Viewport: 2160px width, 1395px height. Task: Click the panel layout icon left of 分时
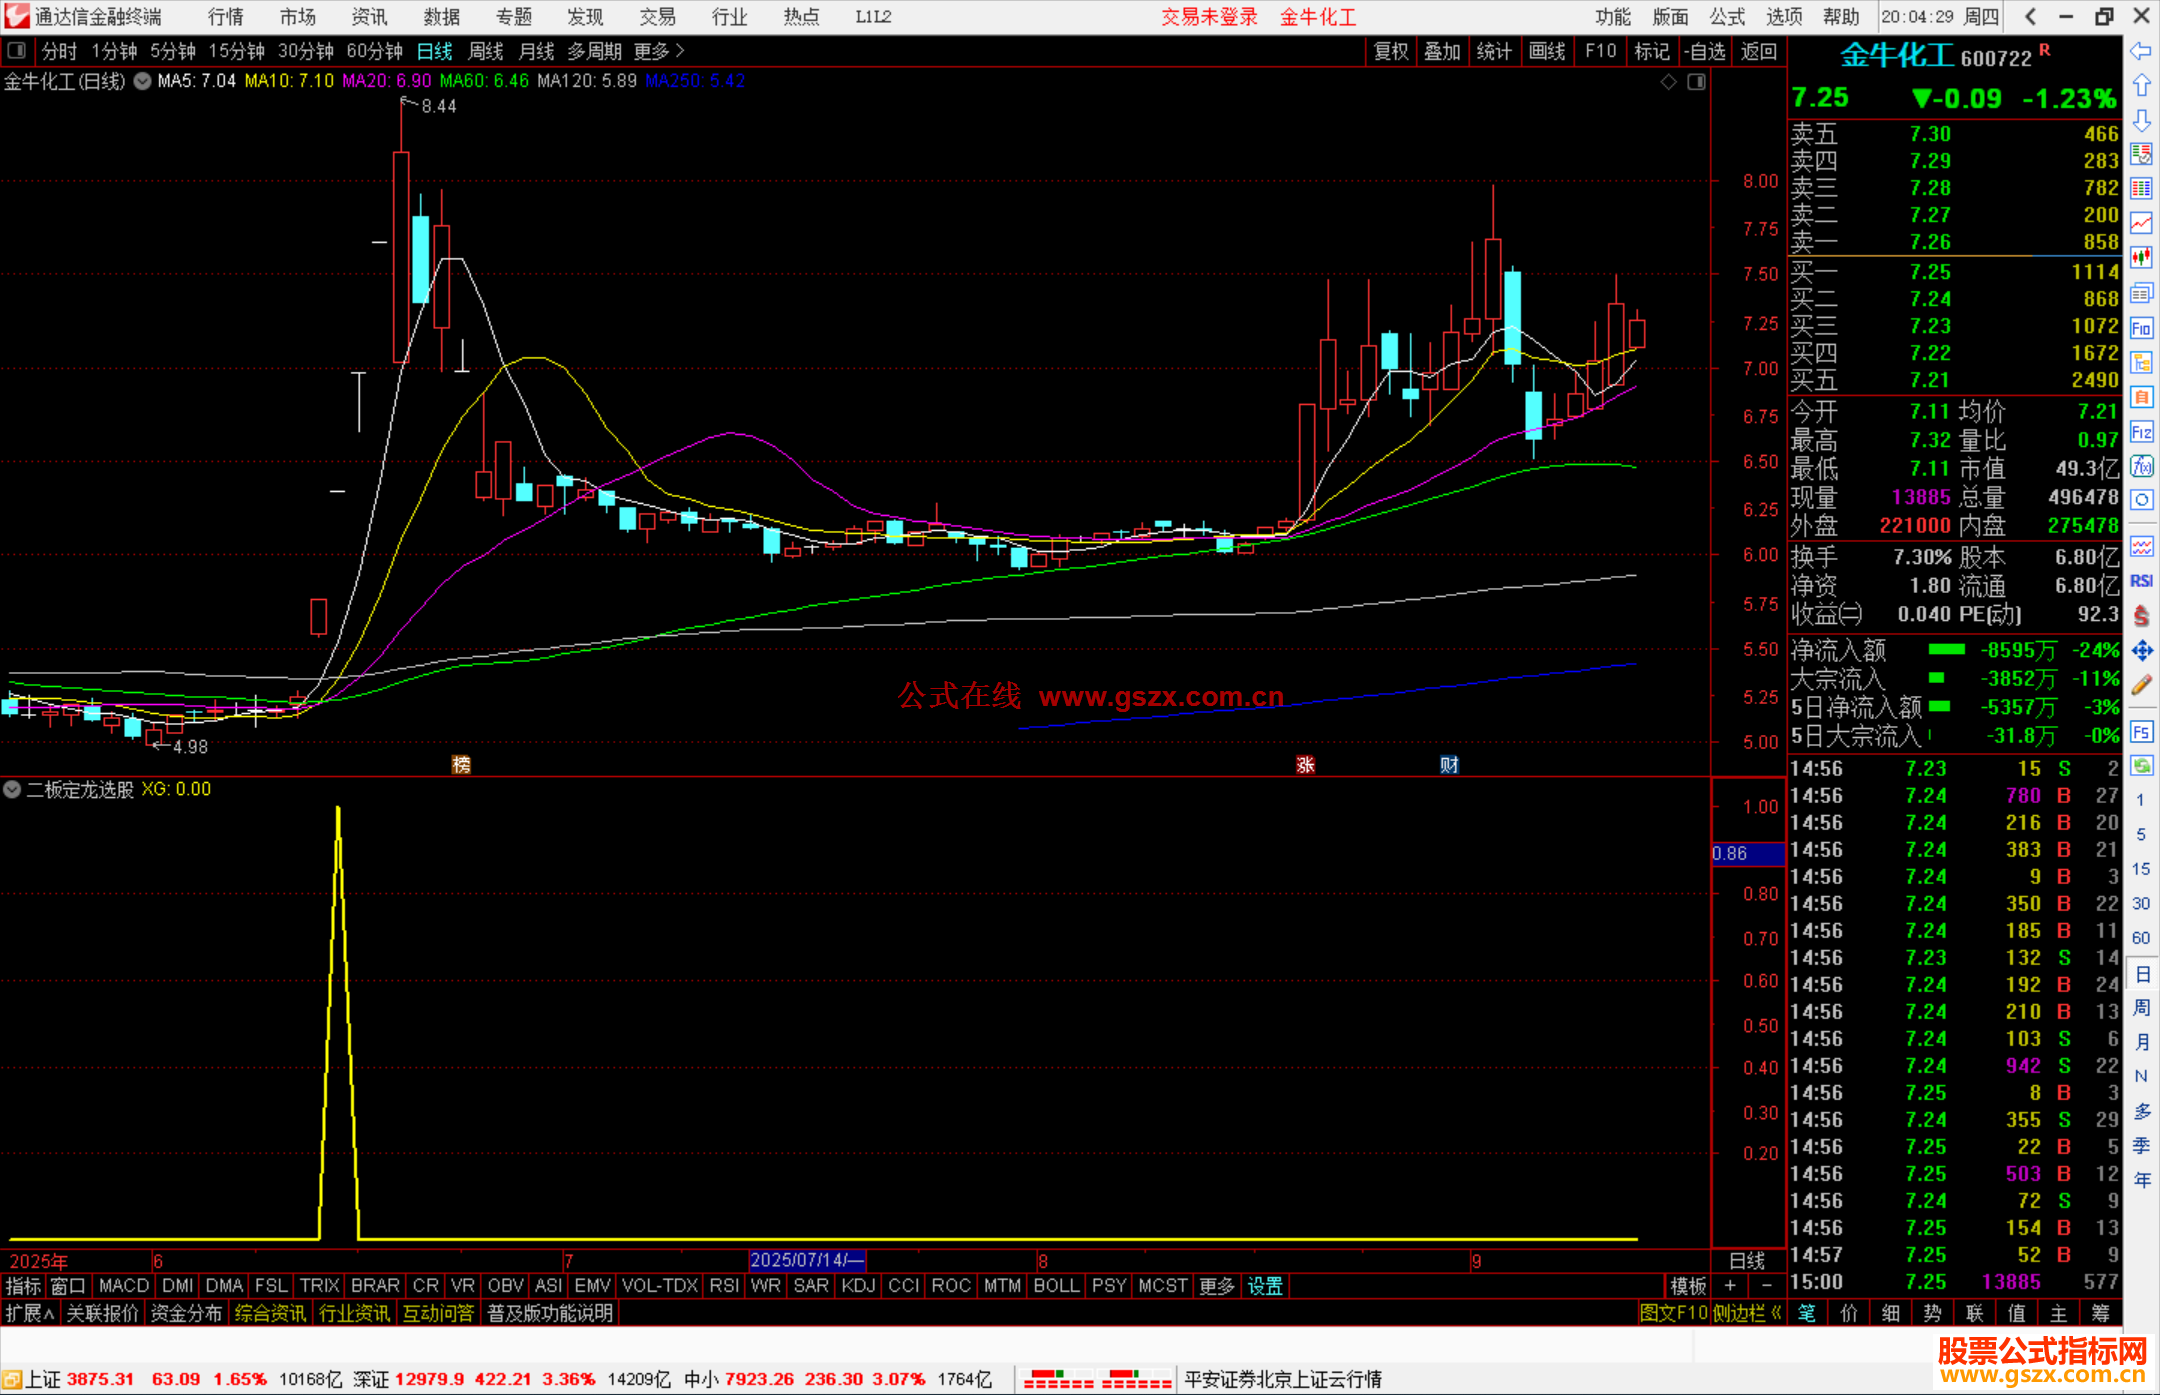coord(17,50)
